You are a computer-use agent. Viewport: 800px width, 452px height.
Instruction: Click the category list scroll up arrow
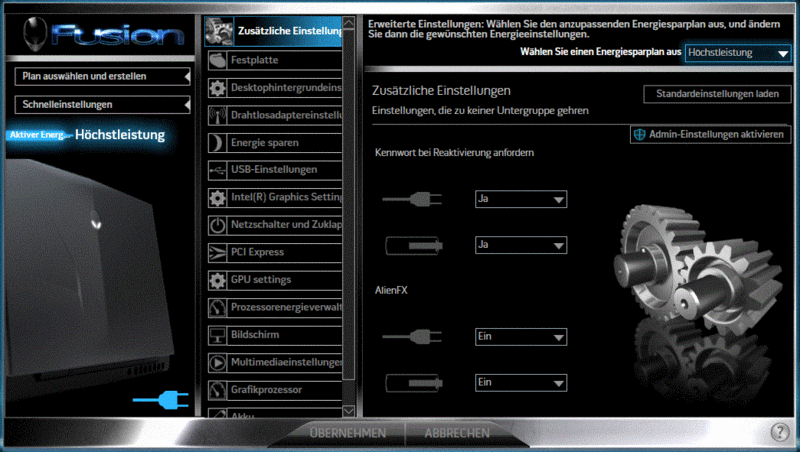click(348, 23)
